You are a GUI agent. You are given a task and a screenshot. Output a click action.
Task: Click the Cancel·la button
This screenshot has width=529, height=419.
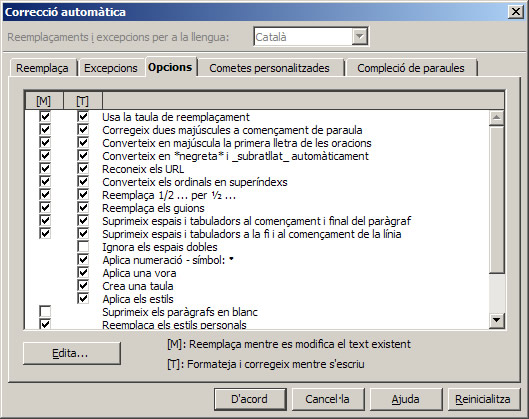tap(328, 399)
